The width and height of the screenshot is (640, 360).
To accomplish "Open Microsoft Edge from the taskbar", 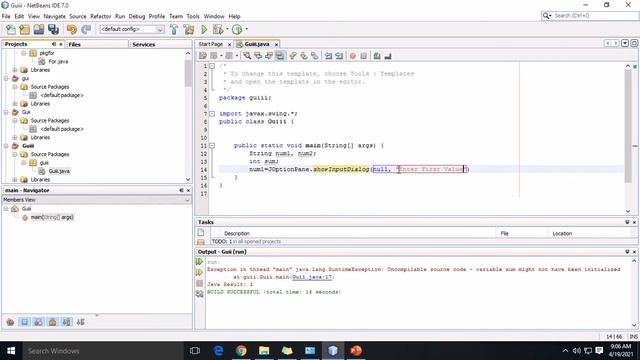I will pyautogui.click(x=218, y=351).
